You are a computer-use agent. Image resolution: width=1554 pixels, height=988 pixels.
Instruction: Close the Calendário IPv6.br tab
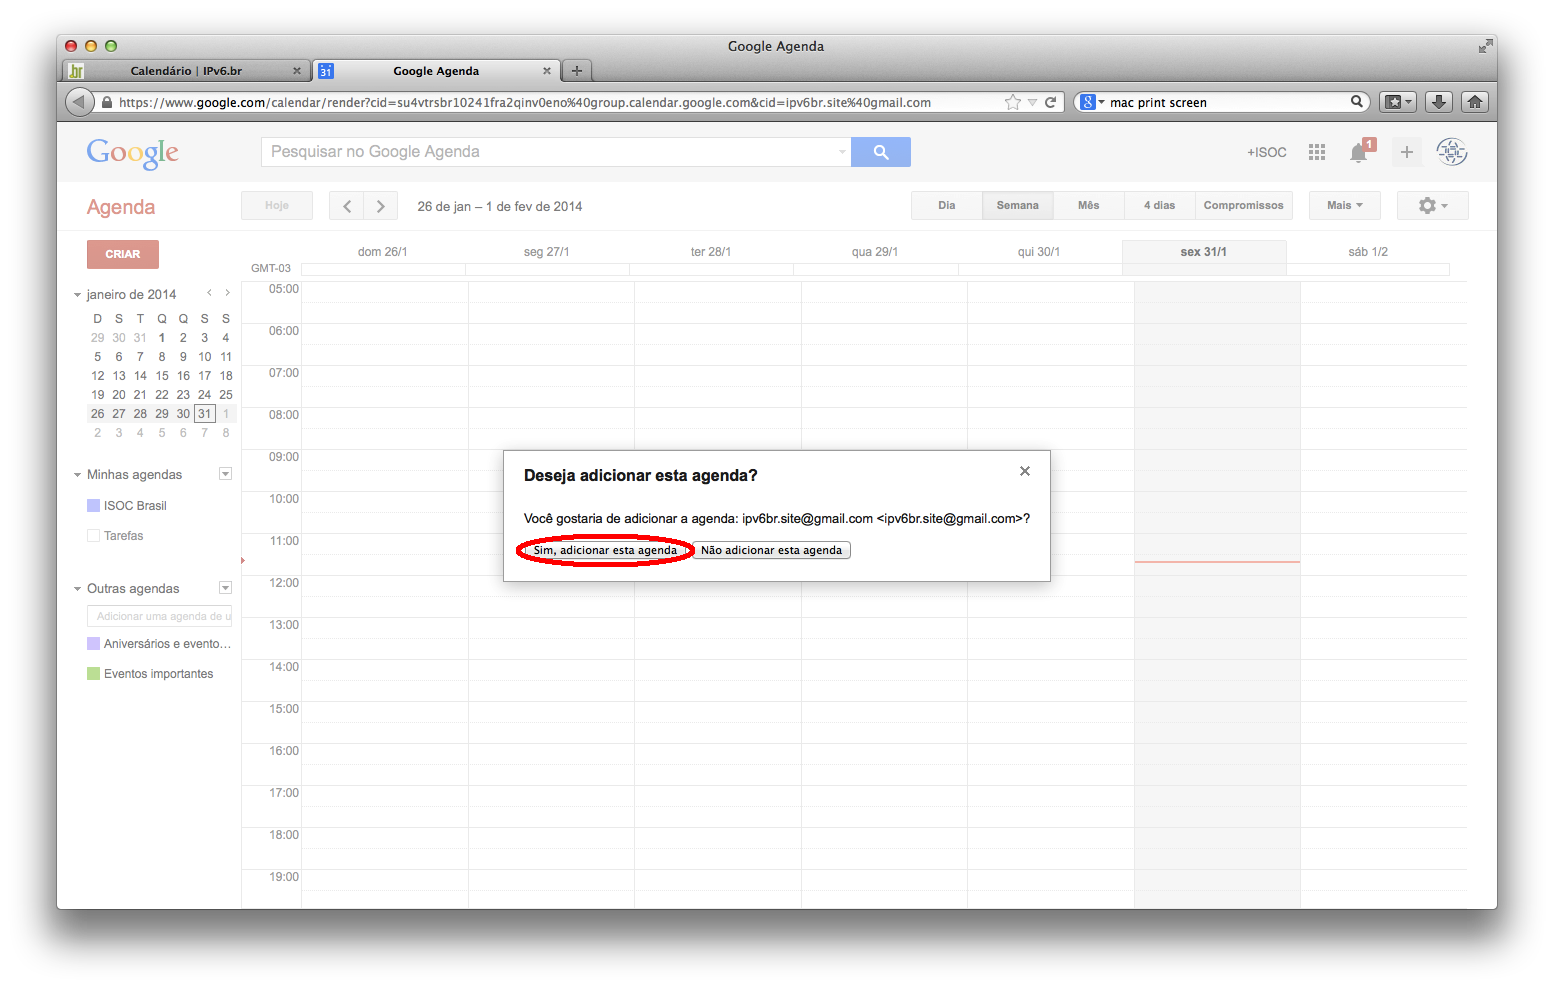[x=297, y=71]
